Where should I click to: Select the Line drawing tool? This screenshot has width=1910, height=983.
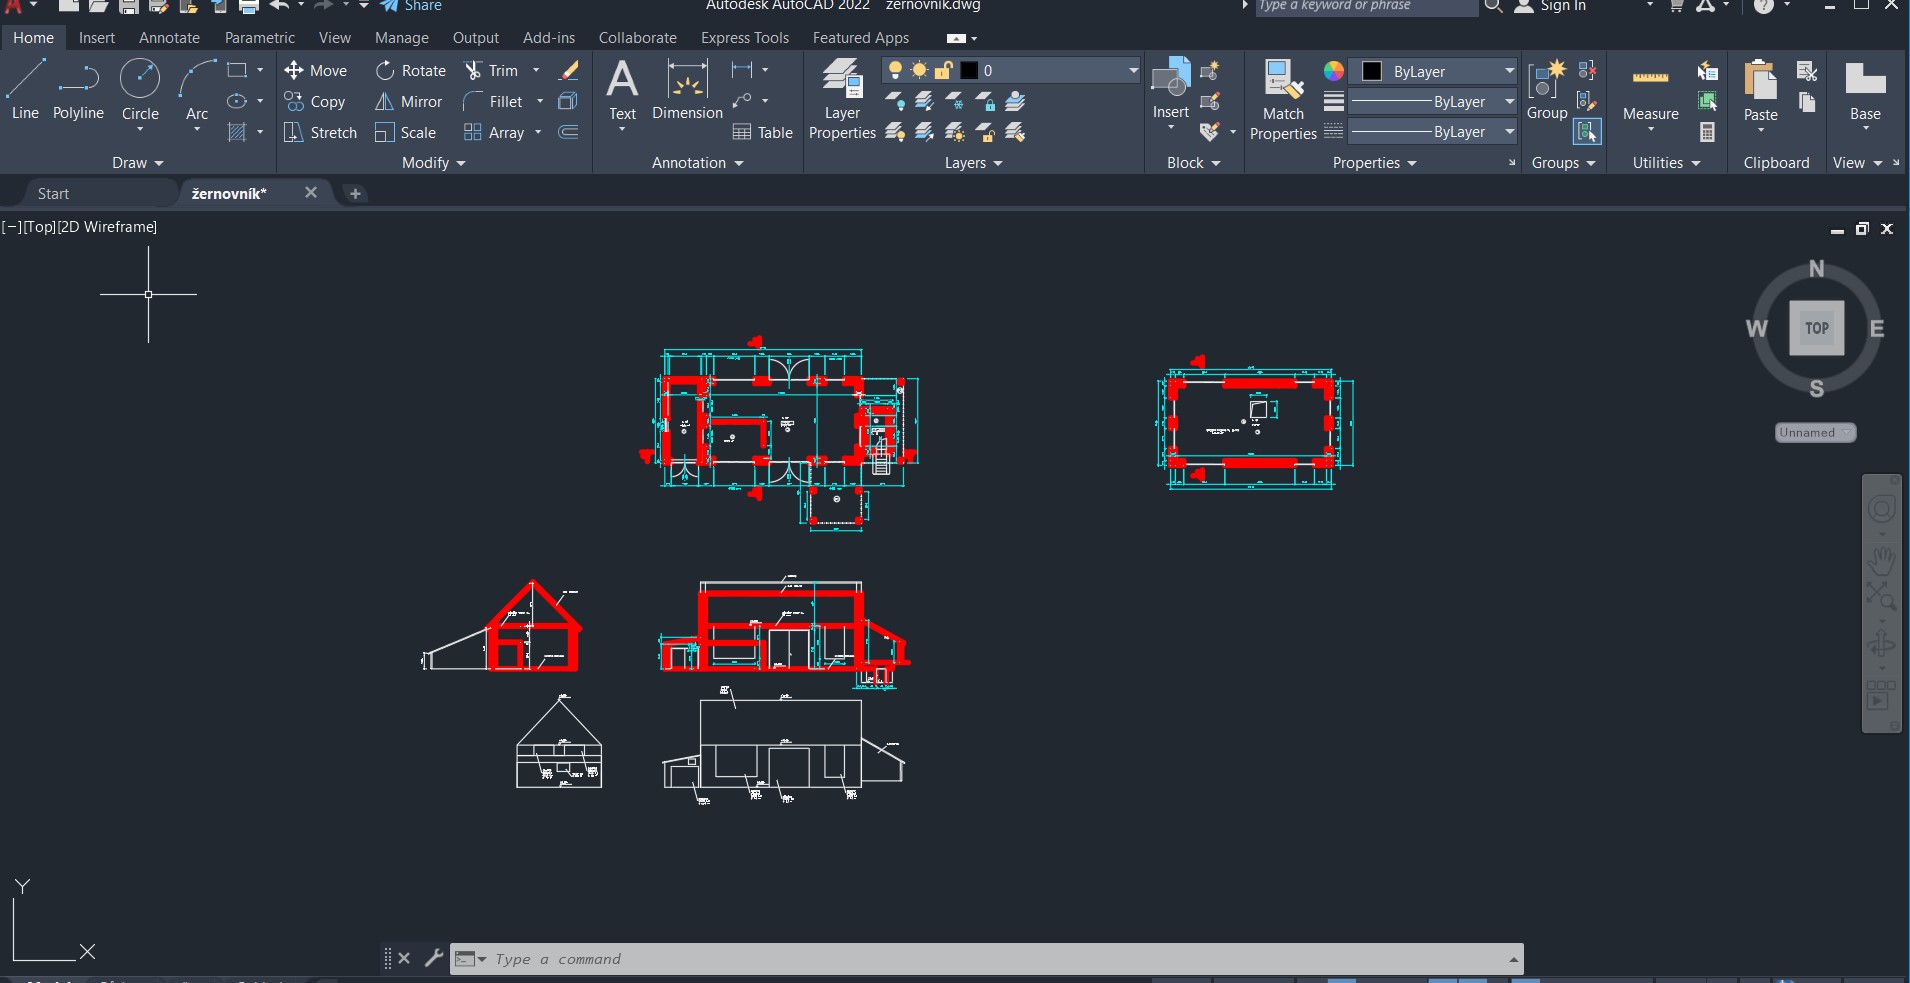click(26, 89)
